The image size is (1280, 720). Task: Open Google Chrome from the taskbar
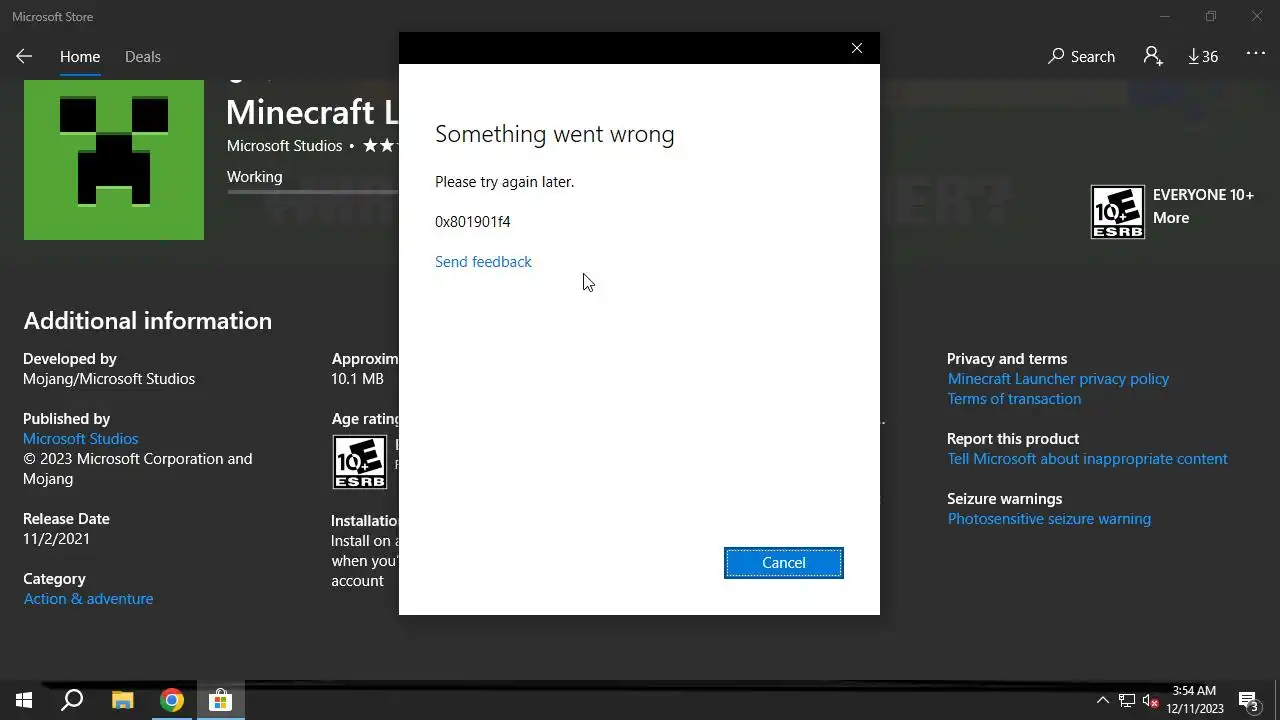[172, 701]
